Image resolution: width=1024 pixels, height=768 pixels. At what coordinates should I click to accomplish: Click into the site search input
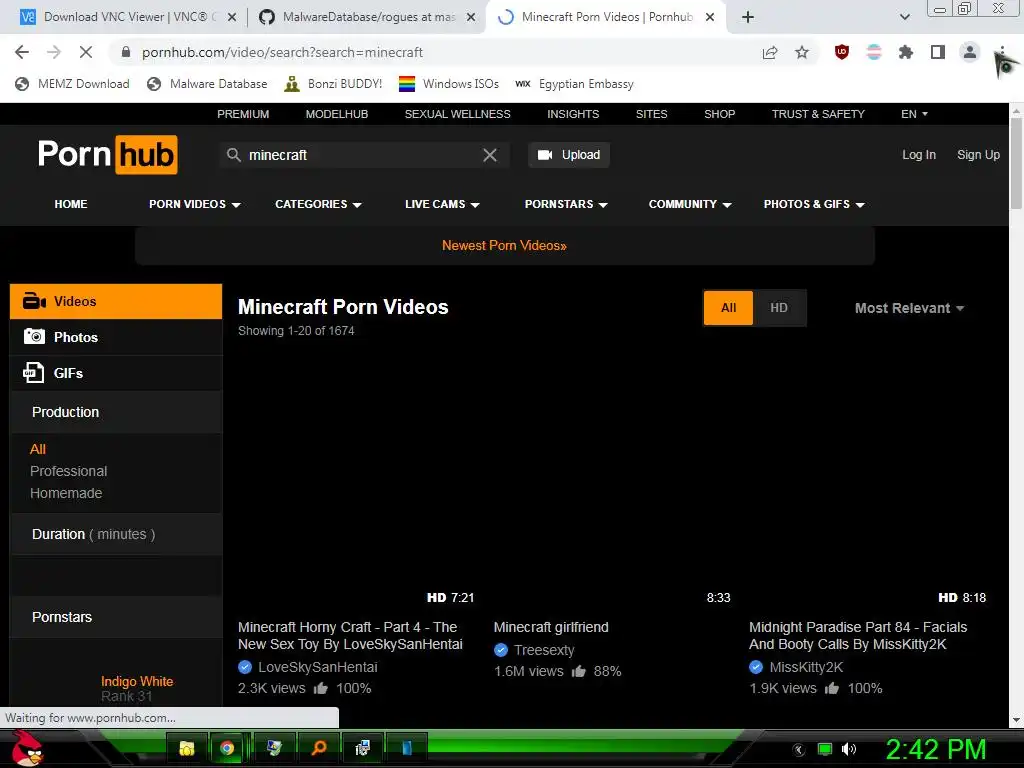(x=362, y=155)
